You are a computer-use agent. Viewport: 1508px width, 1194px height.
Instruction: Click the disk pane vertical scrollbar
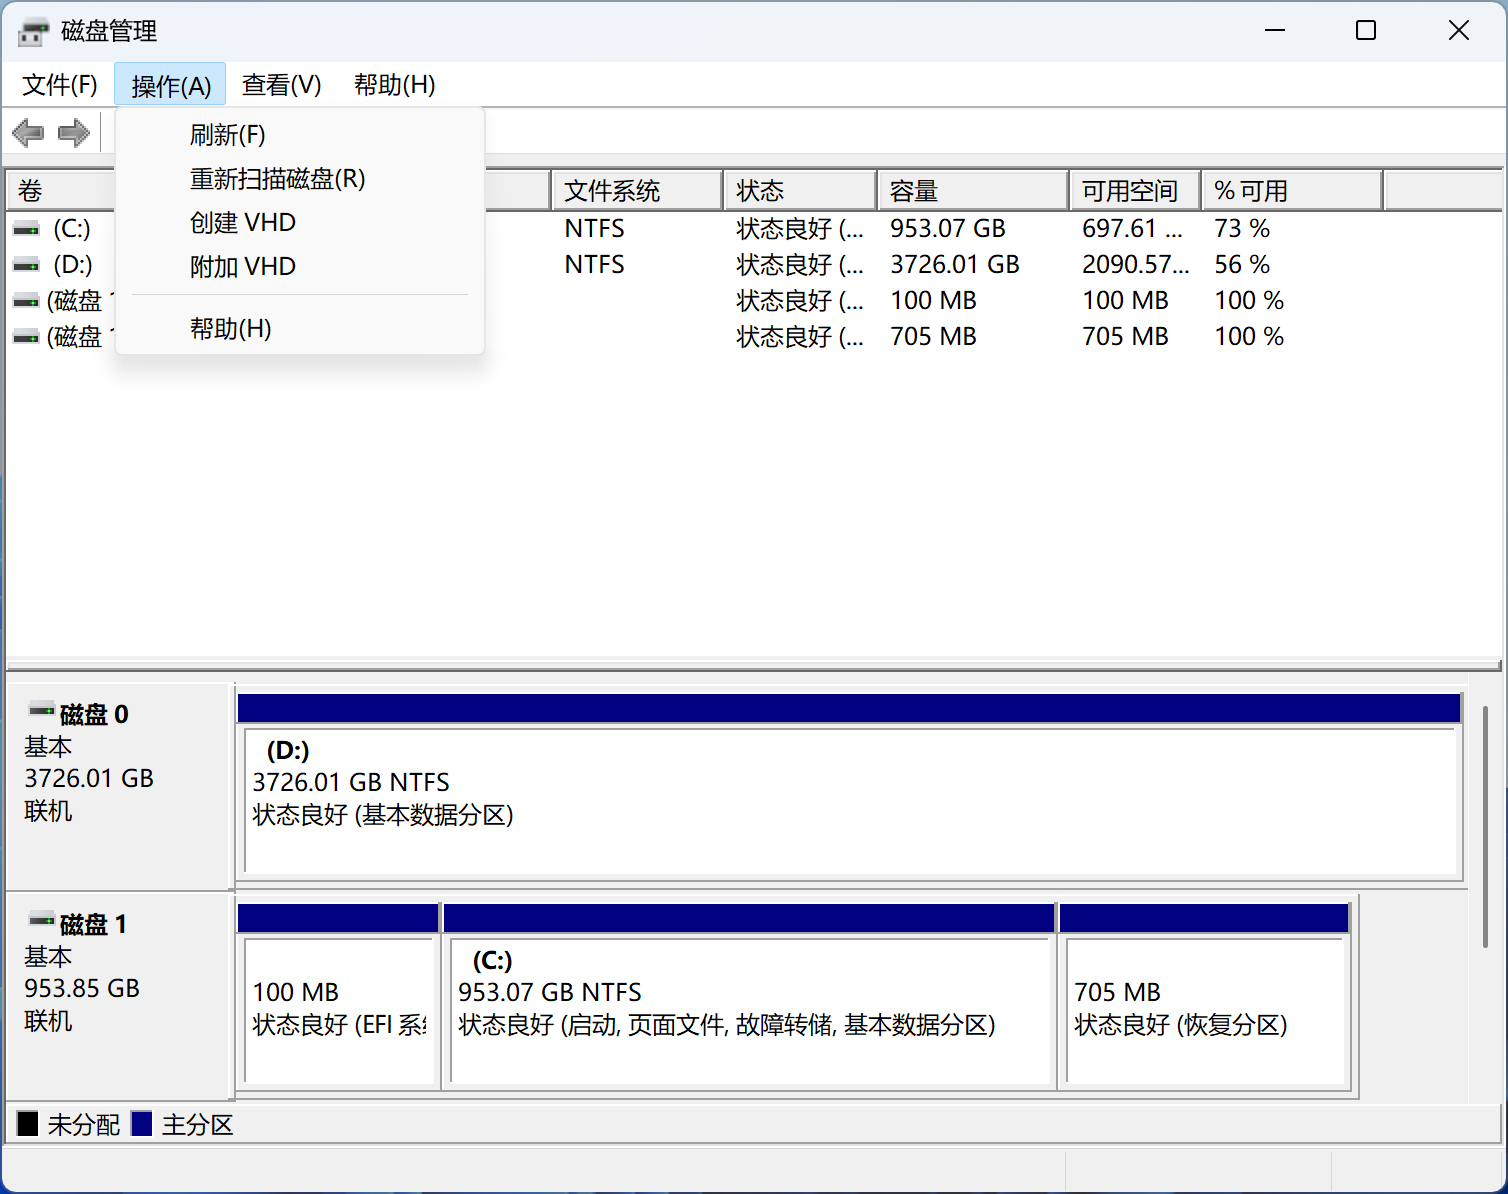1485,827
